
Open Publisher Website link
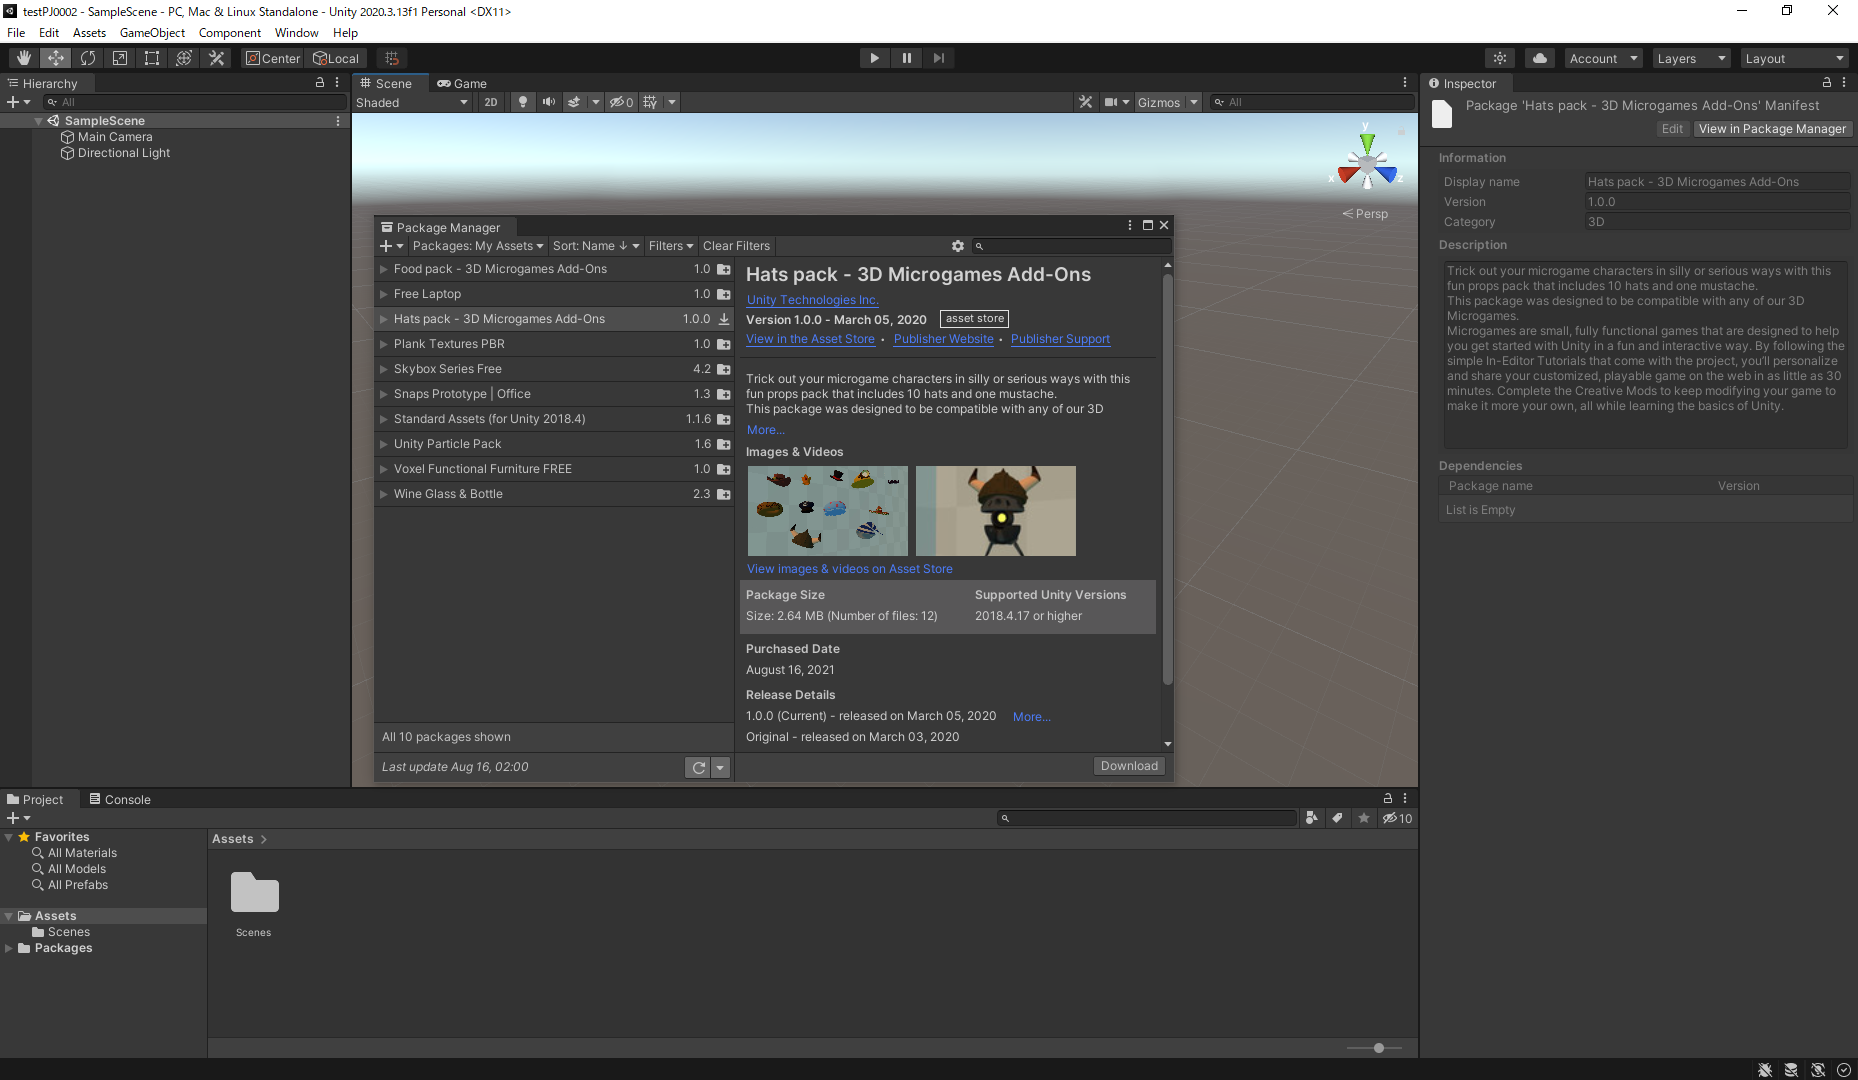(x=944, y=339)
